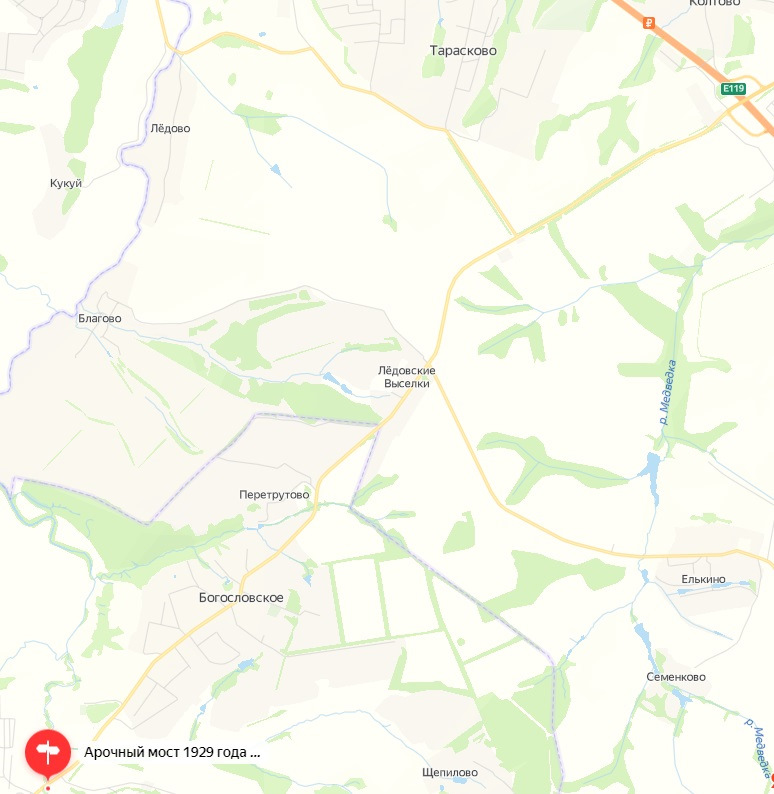Click the orange toll road ruble icon
Viewport: 774px width, 794px height.
(648, 23)
